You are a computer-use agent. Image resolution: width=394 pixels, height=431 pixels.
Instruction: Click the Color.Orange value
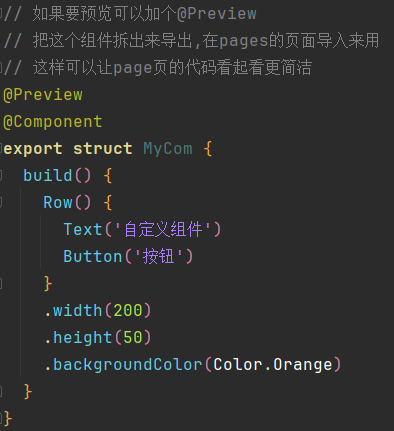tap(273, 365)
